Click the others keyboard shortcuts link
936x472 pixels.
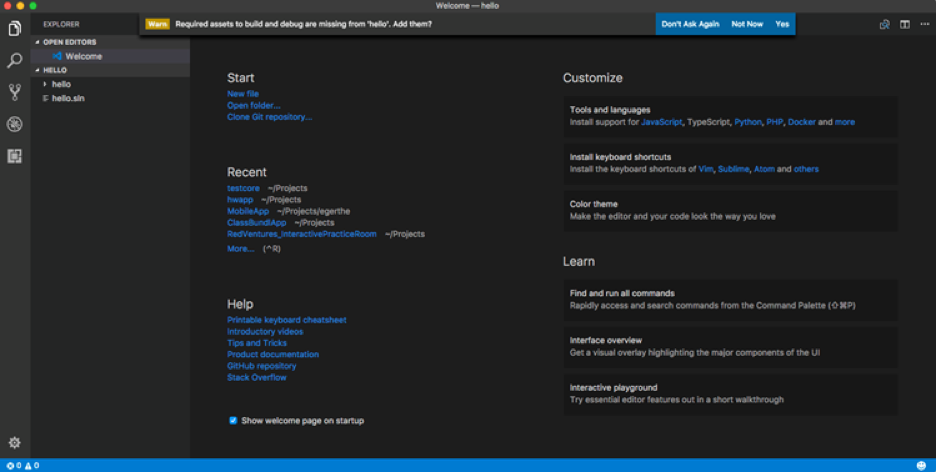point(806,169)
